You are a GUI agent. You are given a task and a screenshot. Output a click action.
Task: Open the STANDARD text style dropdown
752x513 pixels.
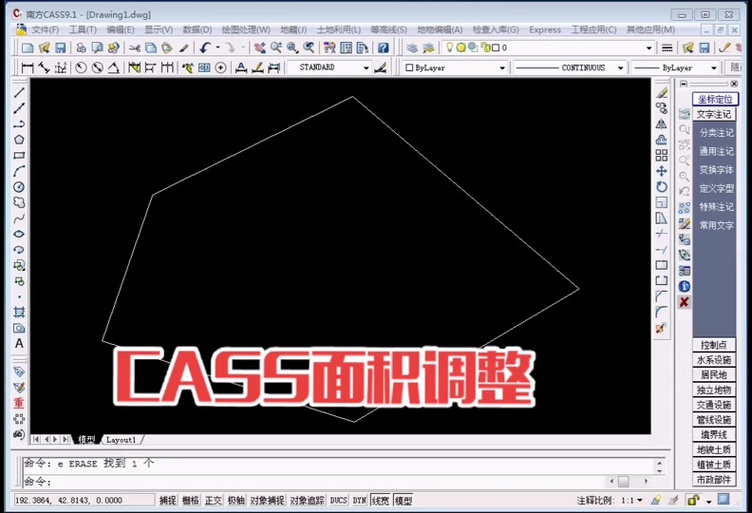tap(366, 68)
